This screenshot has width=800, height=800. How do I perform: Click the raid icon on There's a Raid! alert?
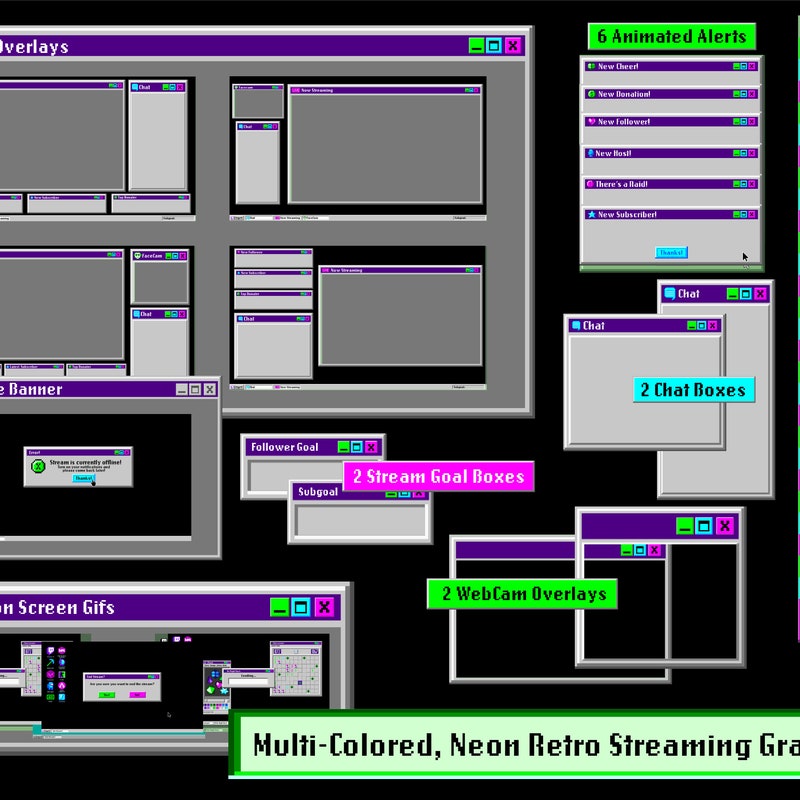[590, 183]
